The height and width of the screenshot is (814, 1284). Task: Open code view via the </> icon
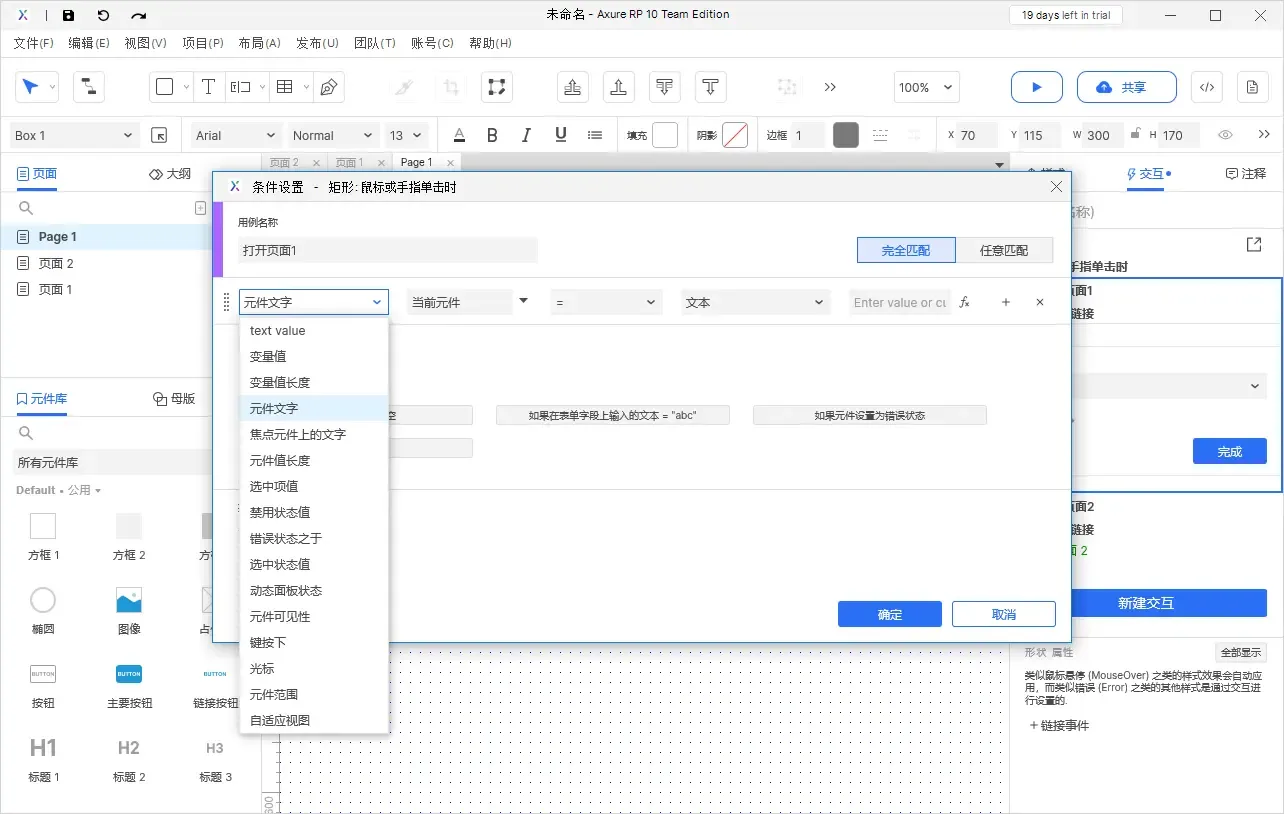point(1206,87)
